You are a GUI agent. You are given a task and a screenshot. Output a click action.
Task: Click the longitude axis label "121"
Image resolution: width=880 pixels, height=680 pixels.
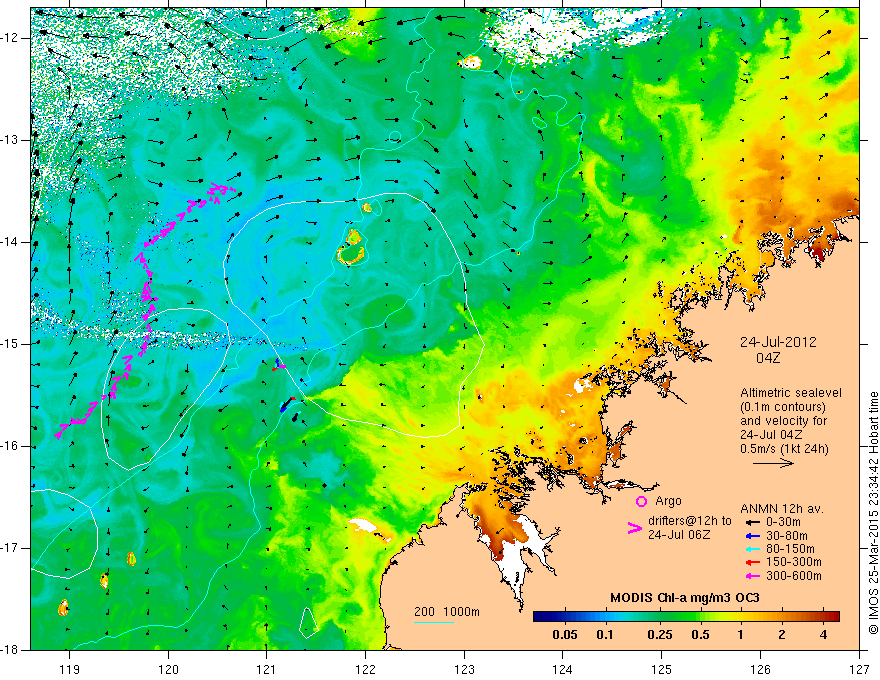point(267,669)
